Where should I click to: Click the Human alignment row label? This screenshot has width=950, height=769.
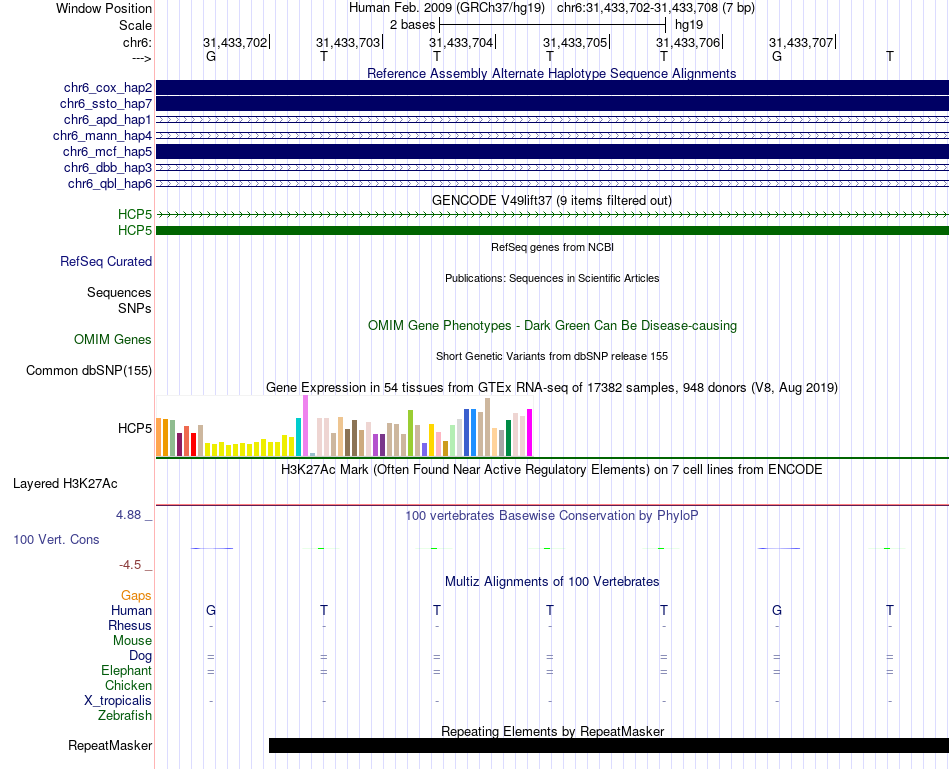tap(131, 610)
